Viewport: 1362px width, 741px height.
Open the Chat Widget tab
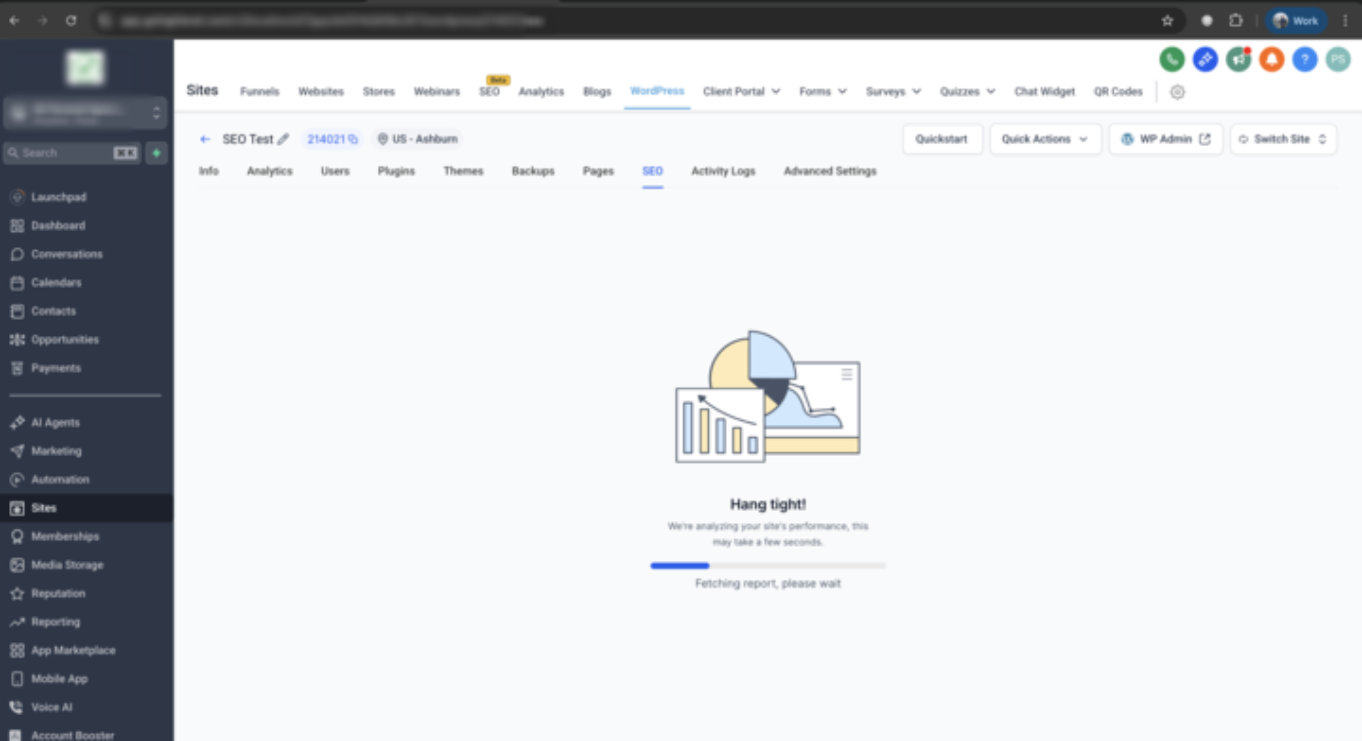pos(1044,92)
